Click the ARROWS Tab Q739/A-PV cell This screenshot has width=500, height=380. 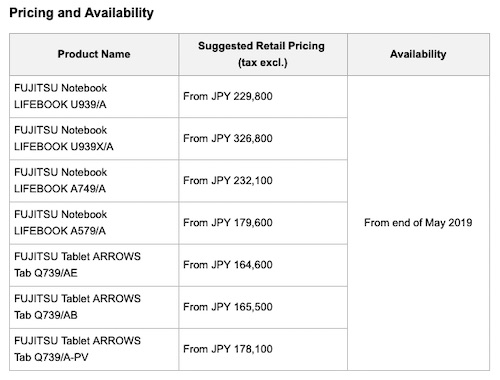pyautogui.click(x=94, y=349)
